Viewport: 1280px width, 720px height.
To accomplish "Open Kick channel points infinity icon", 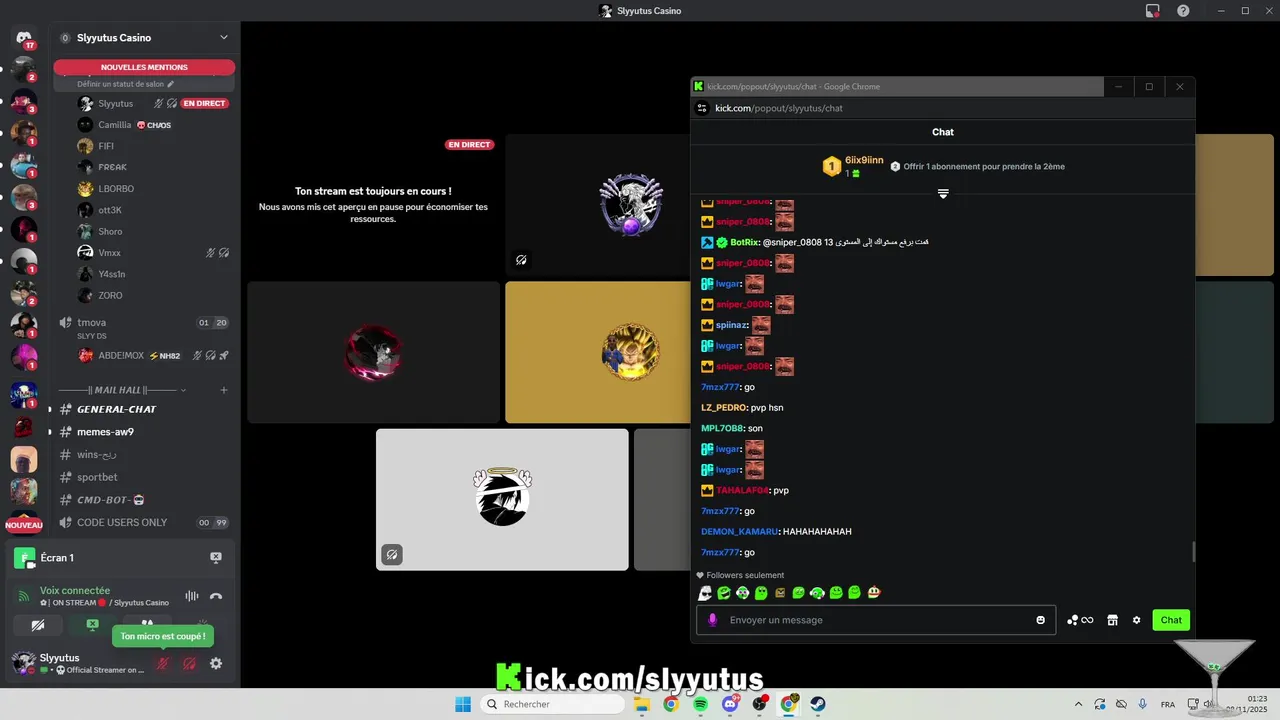I will coord(1080,620).
